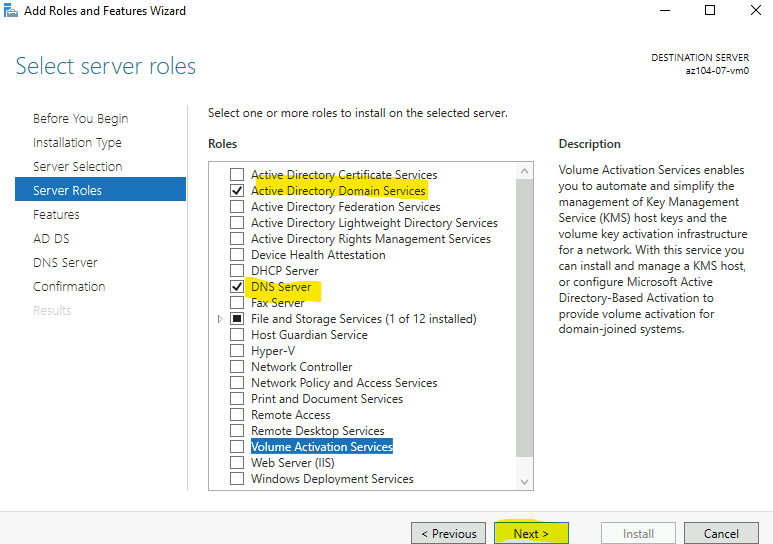Screen dimensions: 773x544
Task: Click scroll down arrow in Roles list
Action: pos(525,482)
